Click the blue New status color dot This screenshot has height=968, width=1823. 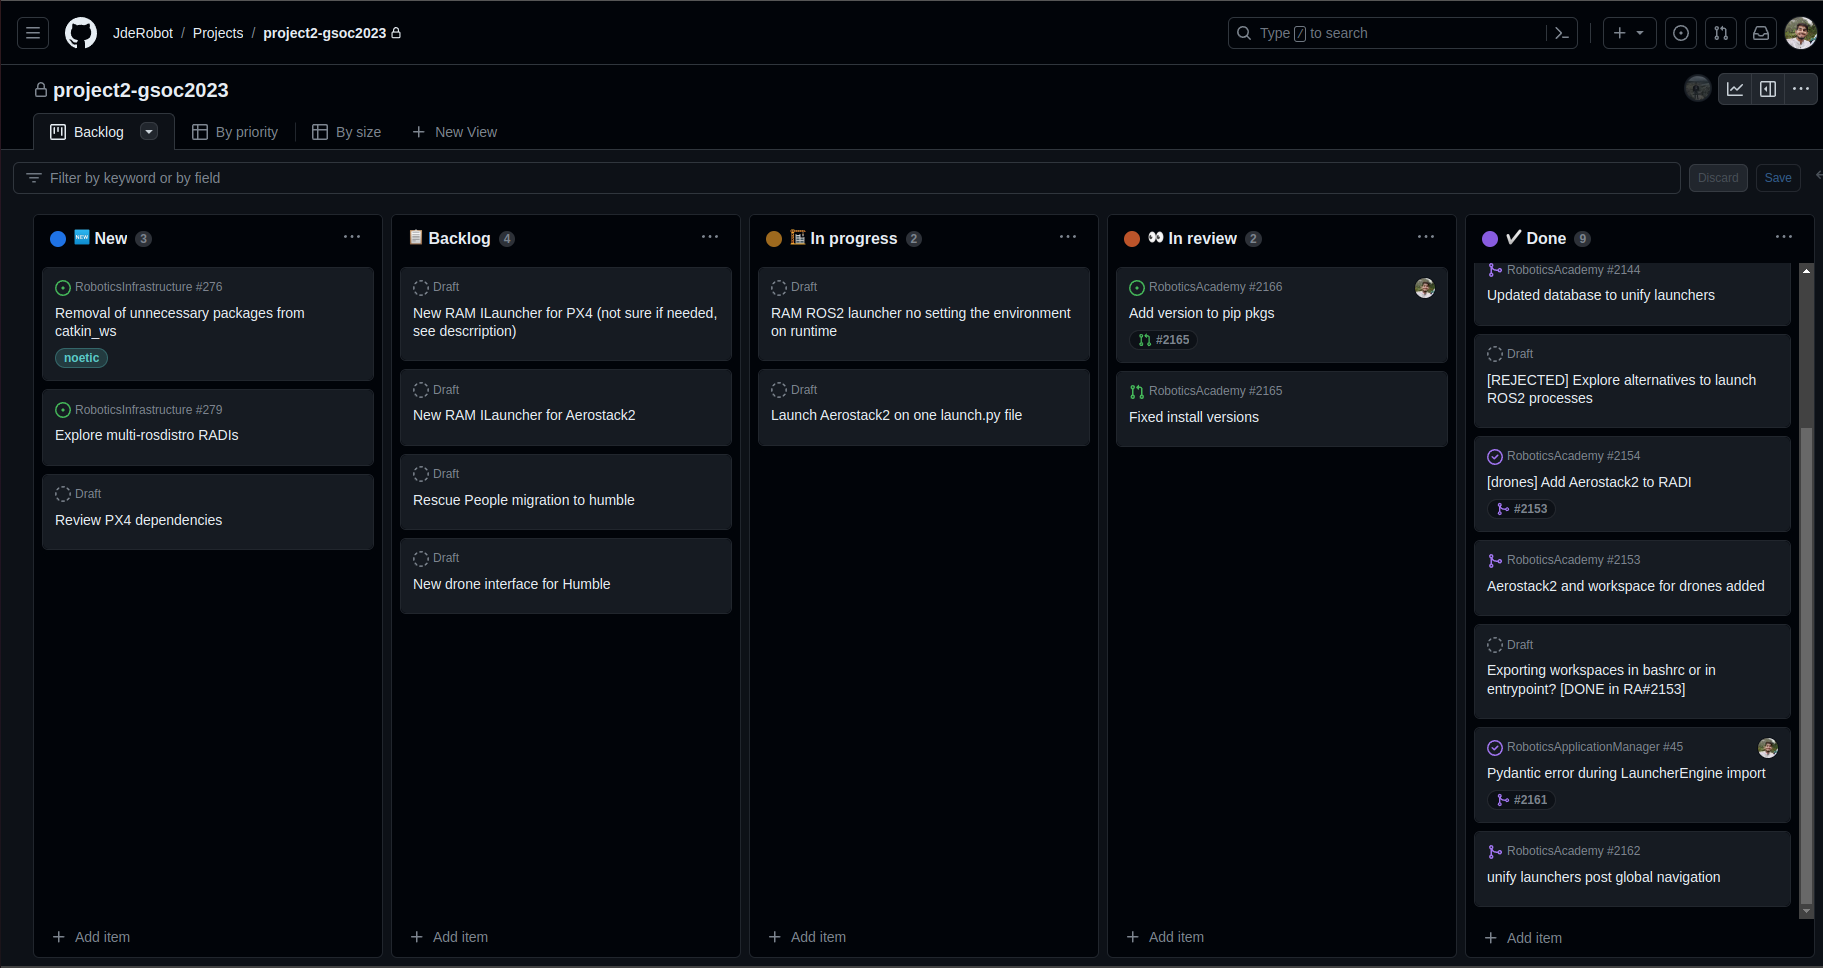58,239
